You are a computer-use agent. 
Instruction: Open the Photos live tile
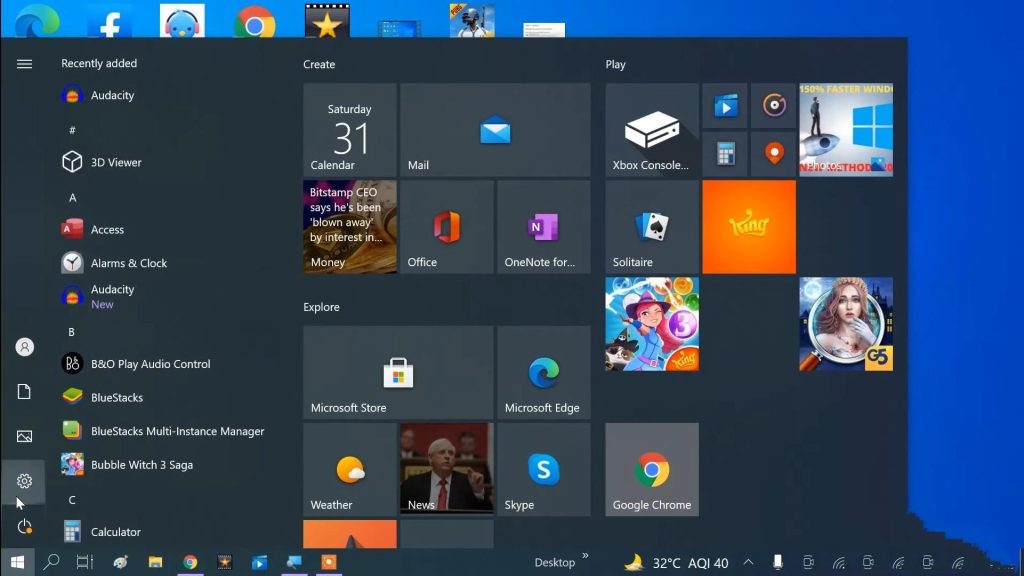click(846, 129)
